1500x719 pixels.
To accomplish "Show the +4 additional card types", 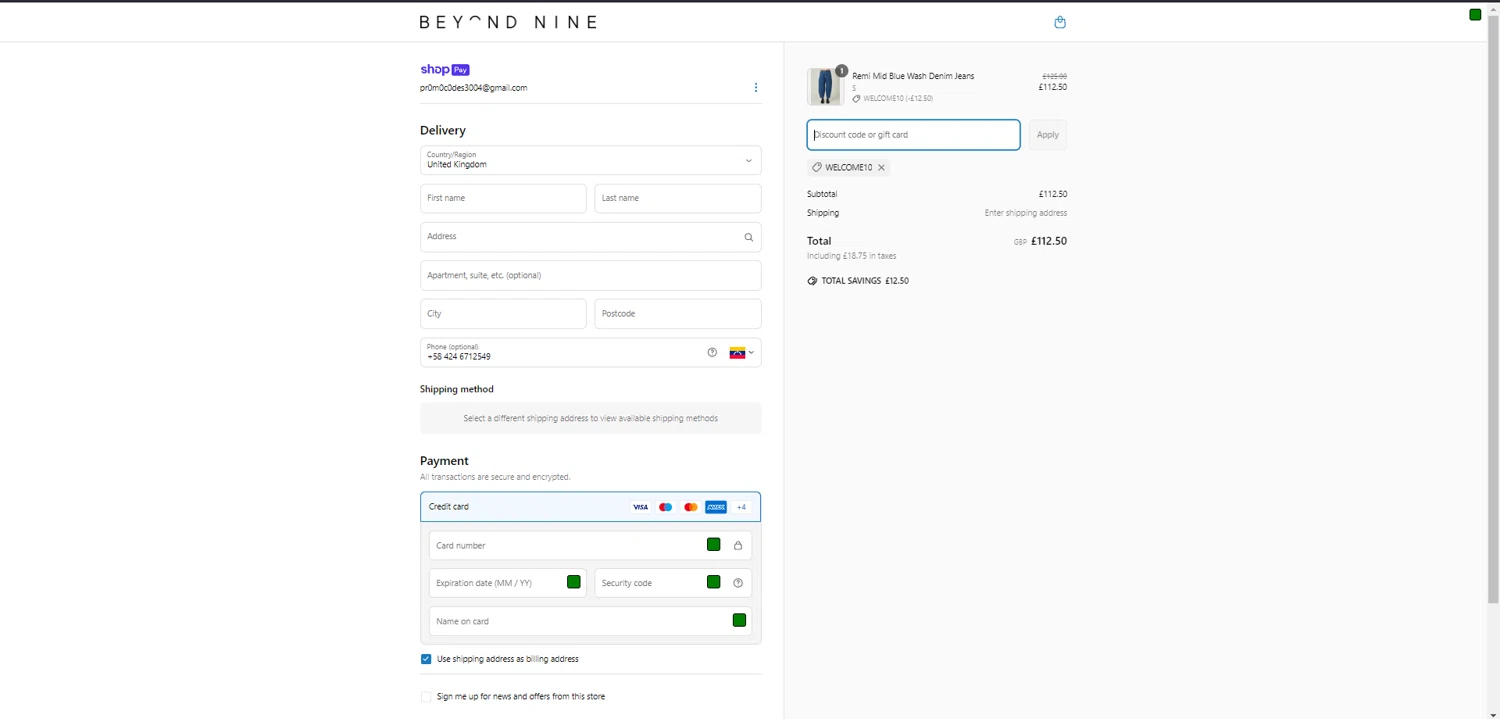I will [741, 507].
